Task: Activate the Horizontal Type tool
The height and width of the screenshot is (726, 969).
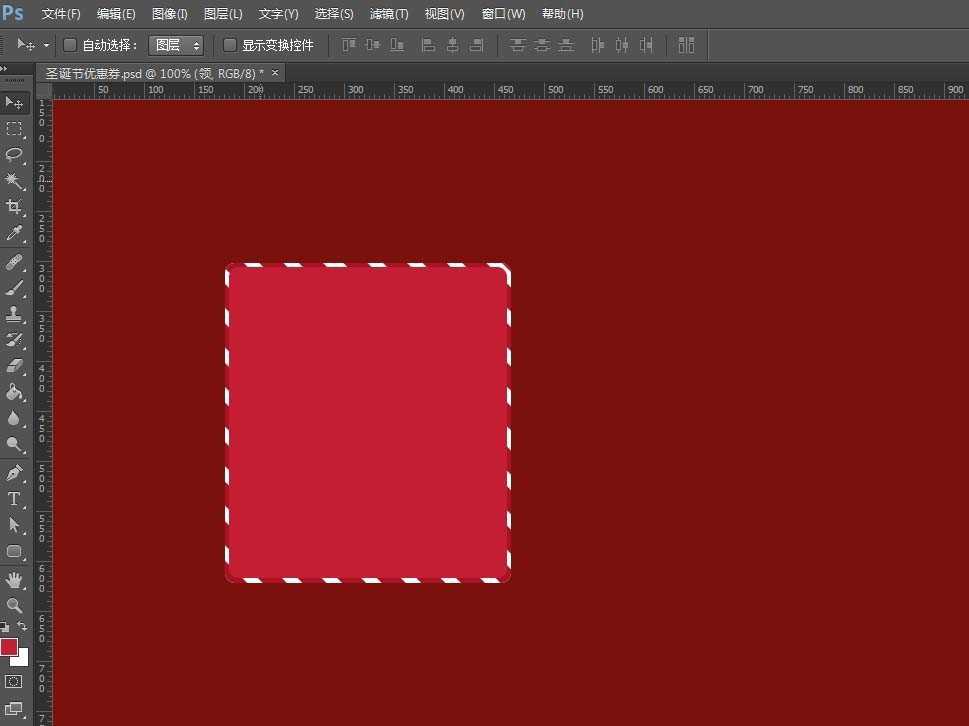Action: [x=14, y=499]
